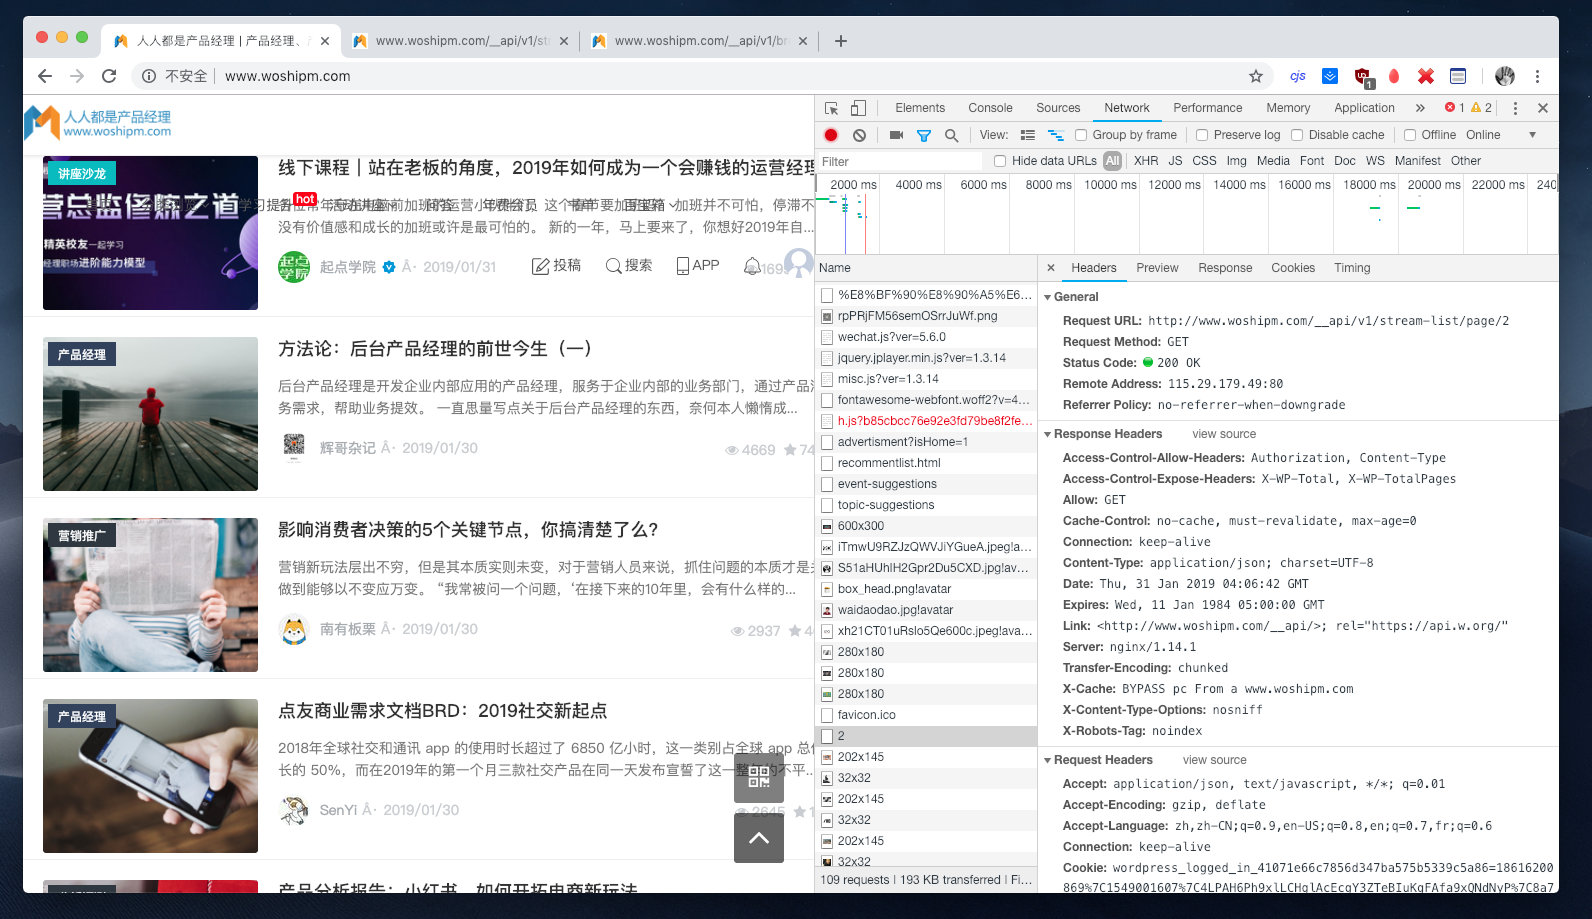1592x919 pixels.
Task: Open the Chrome profile avatar
Action: [x=1505, y=76]
